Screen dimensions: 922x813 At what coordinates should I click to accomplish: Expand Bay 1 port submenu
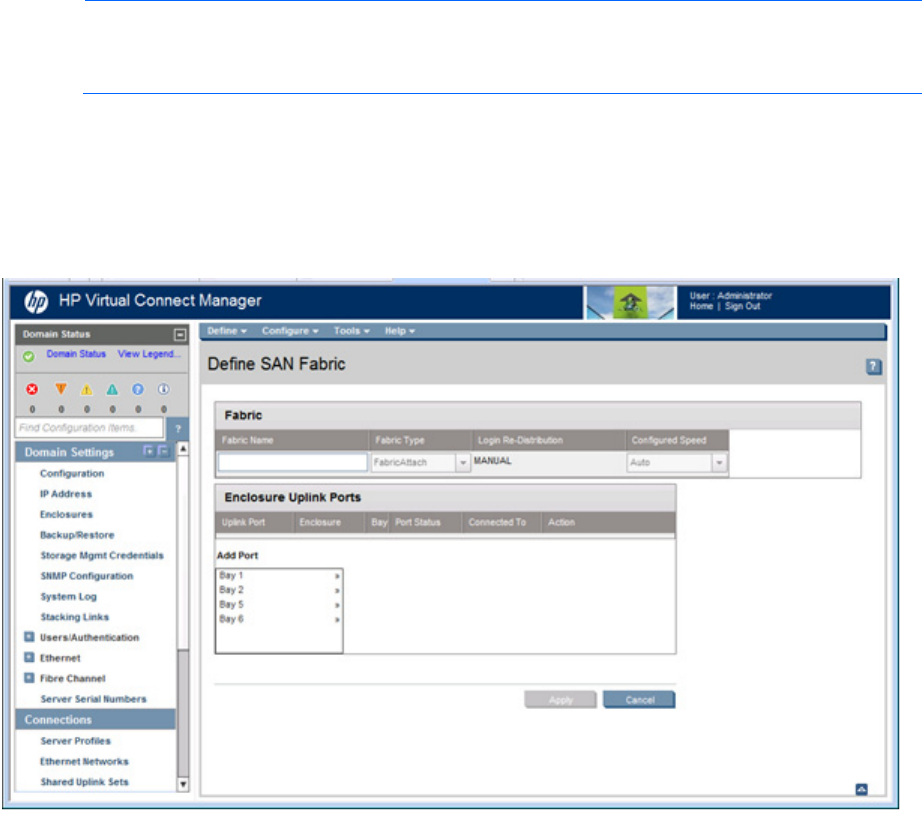pyautogui.click(x=337, y=576)
